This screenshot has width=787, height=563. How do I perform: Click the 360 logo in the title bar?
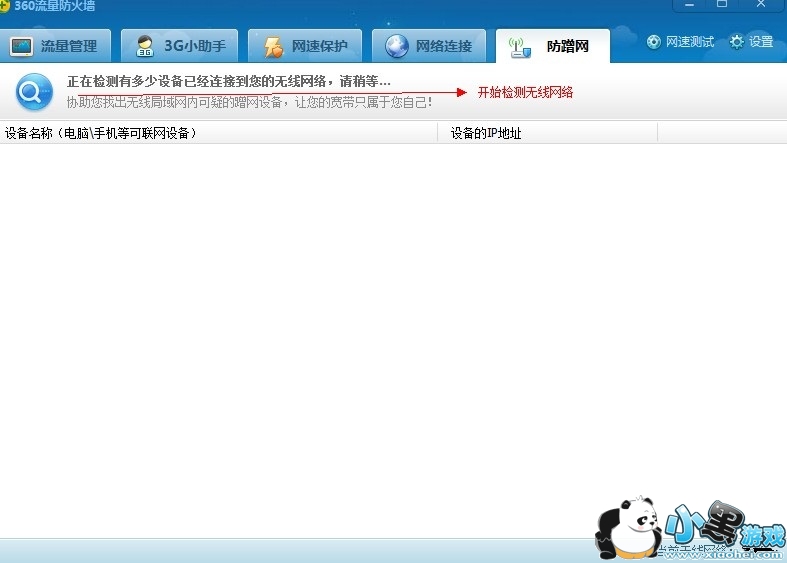coord(4,6)
